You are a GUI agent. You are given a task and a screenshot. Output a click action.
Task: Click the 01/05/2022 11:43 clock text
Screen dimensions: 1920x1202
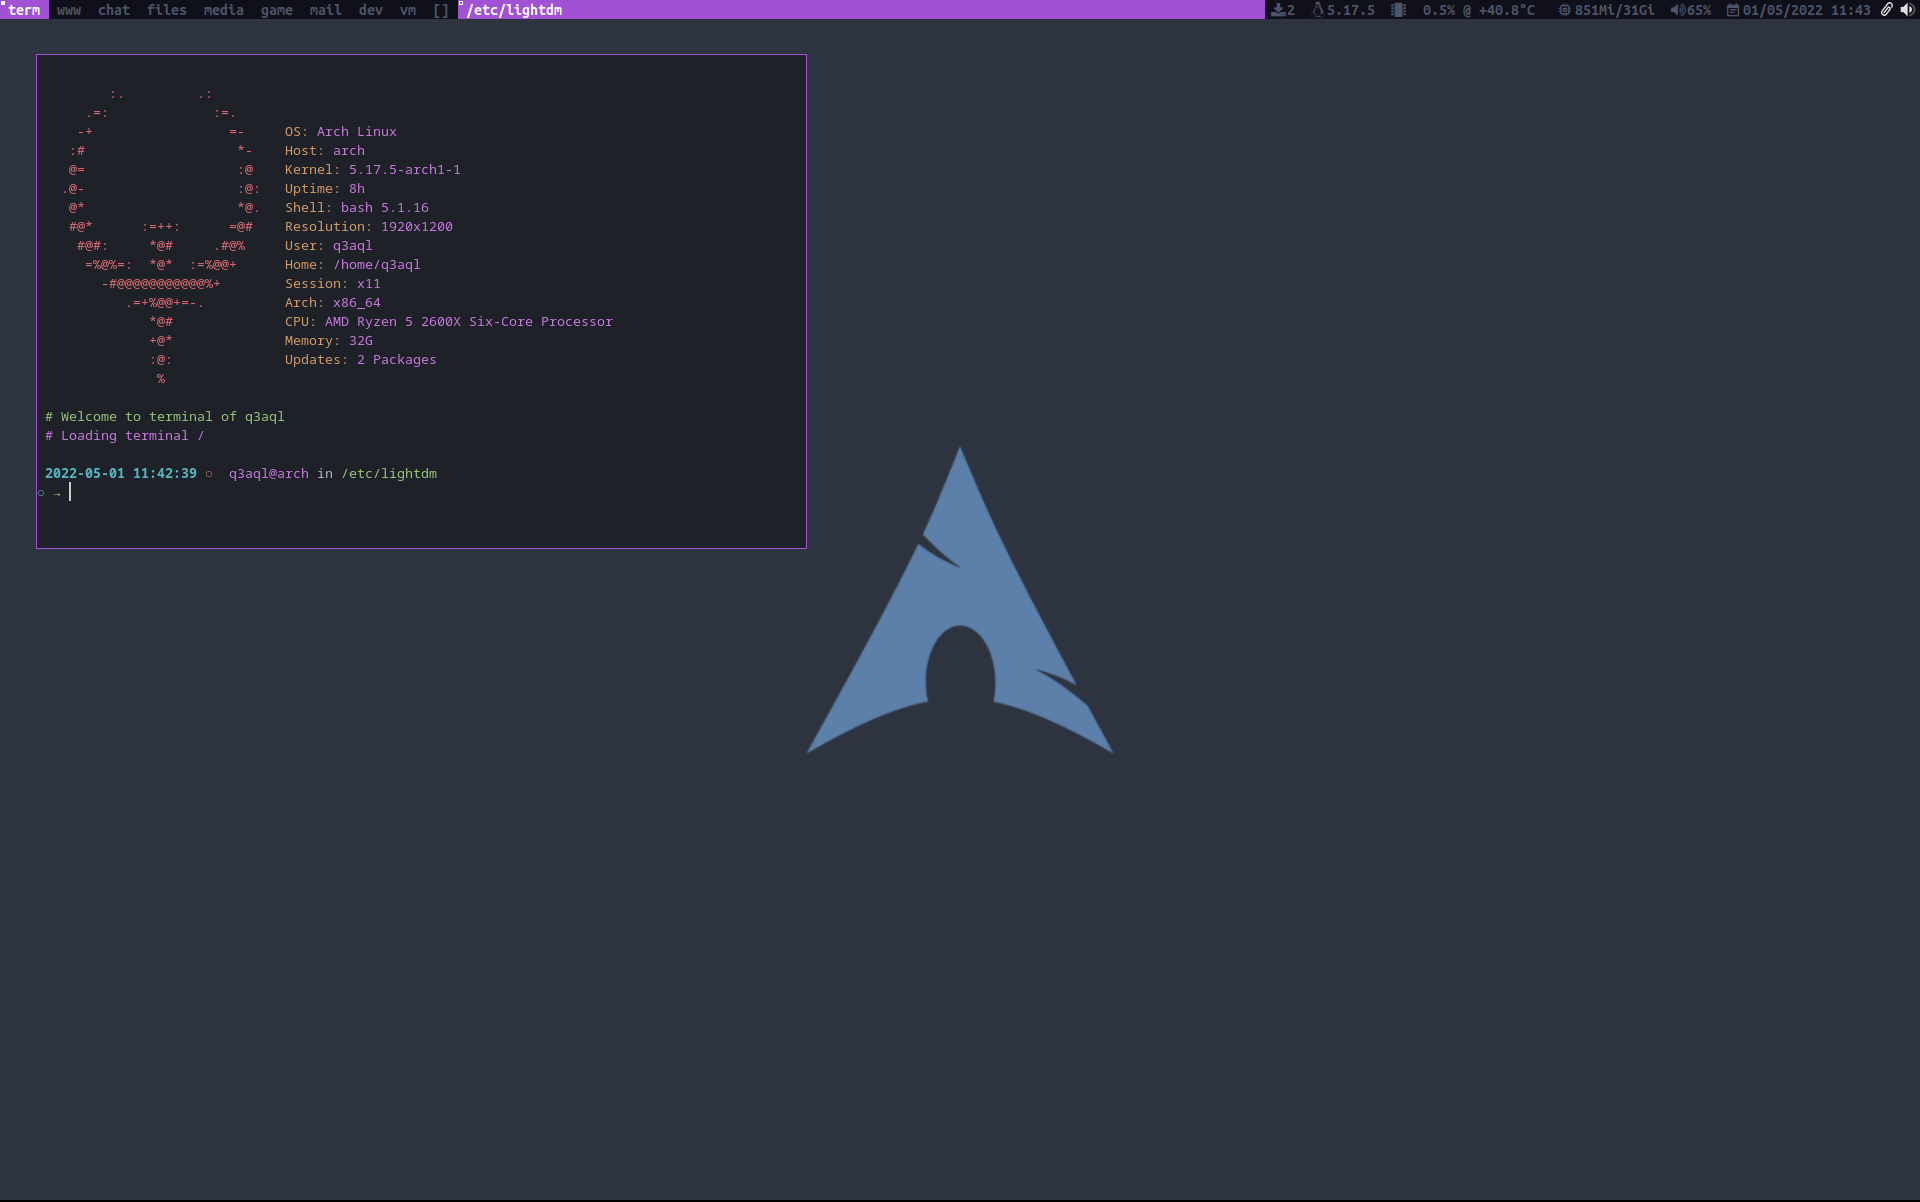[x=1807, y=10]
